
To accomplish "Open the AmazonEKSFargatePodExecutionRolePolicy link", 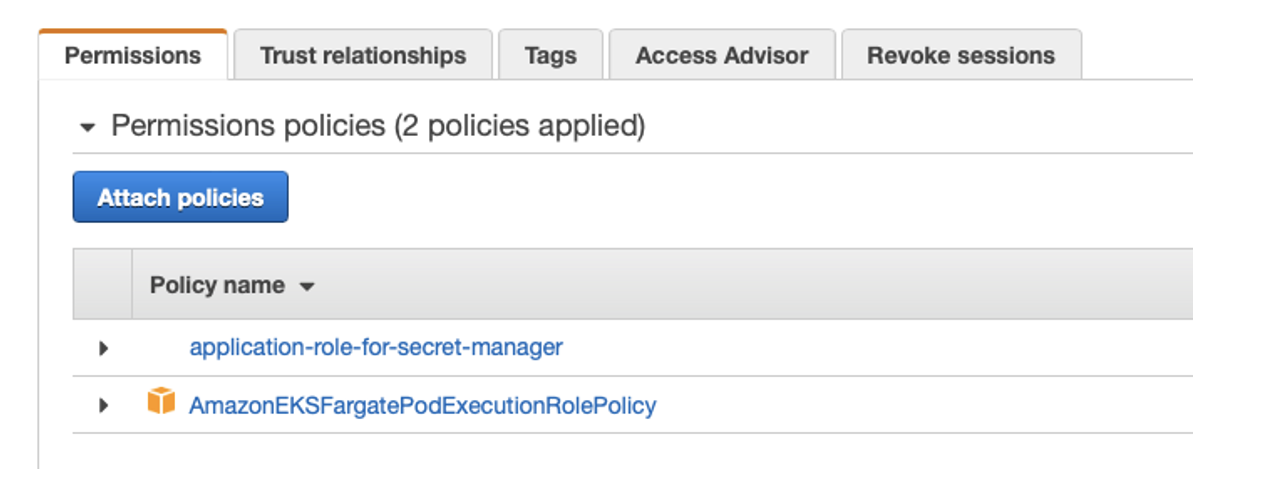I will [x=422, y=406].
